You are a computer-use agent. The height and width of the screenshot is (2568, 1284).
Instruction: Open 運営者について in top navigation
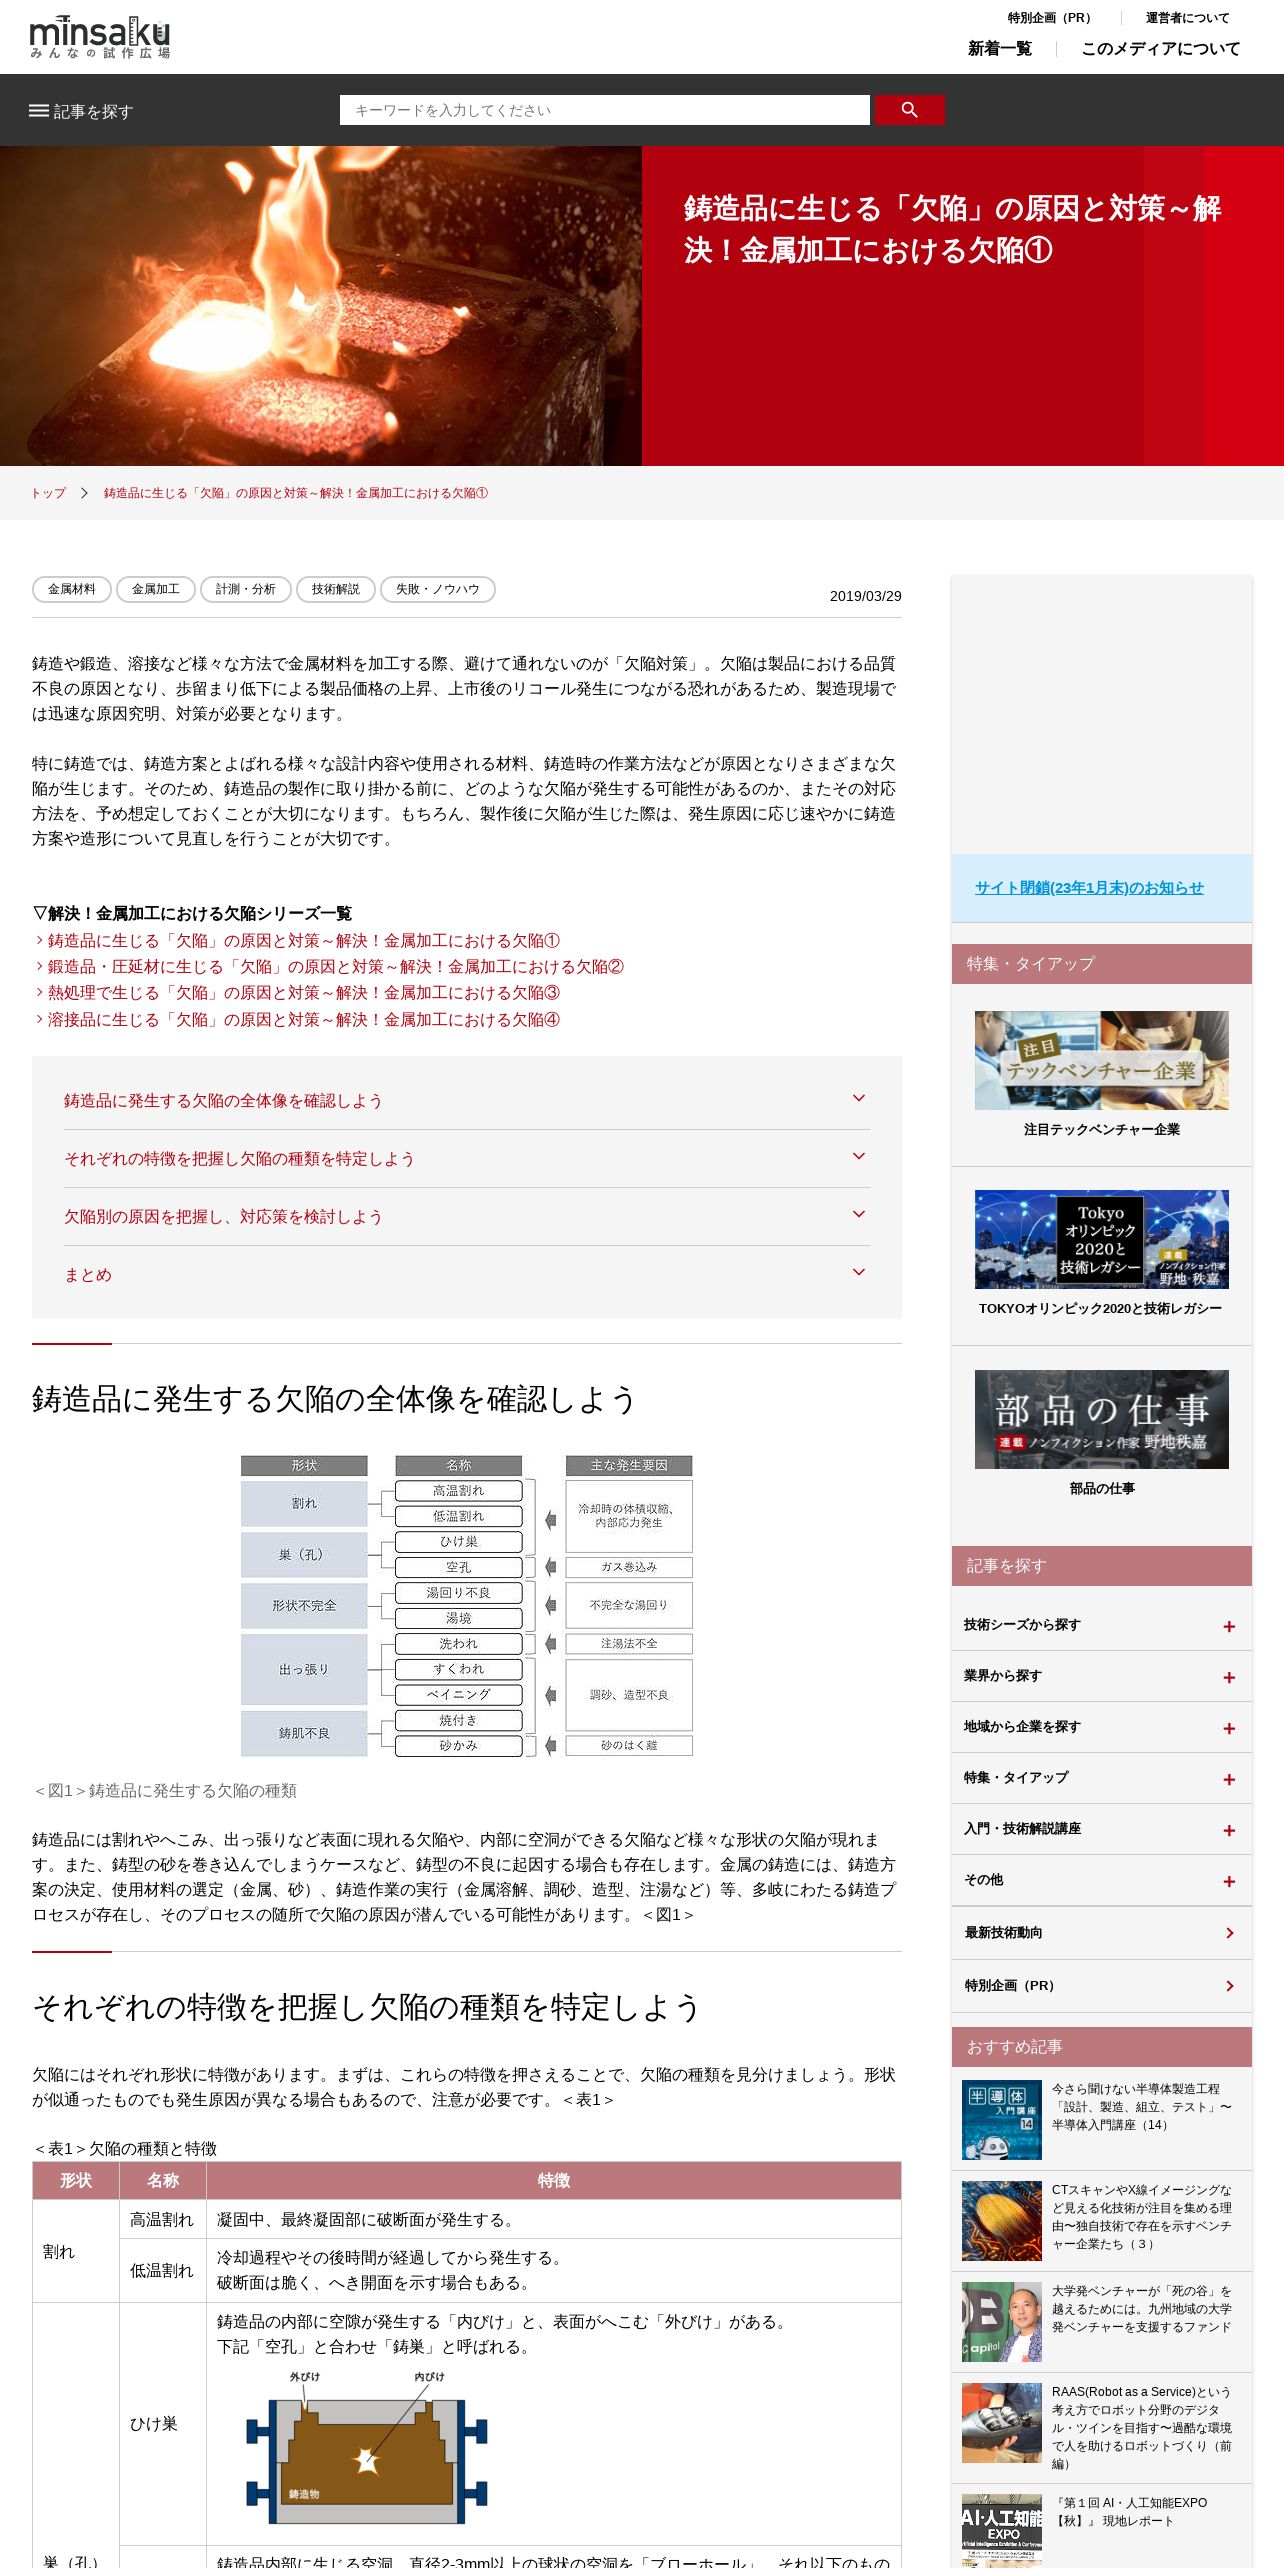tap(1187, 18)
